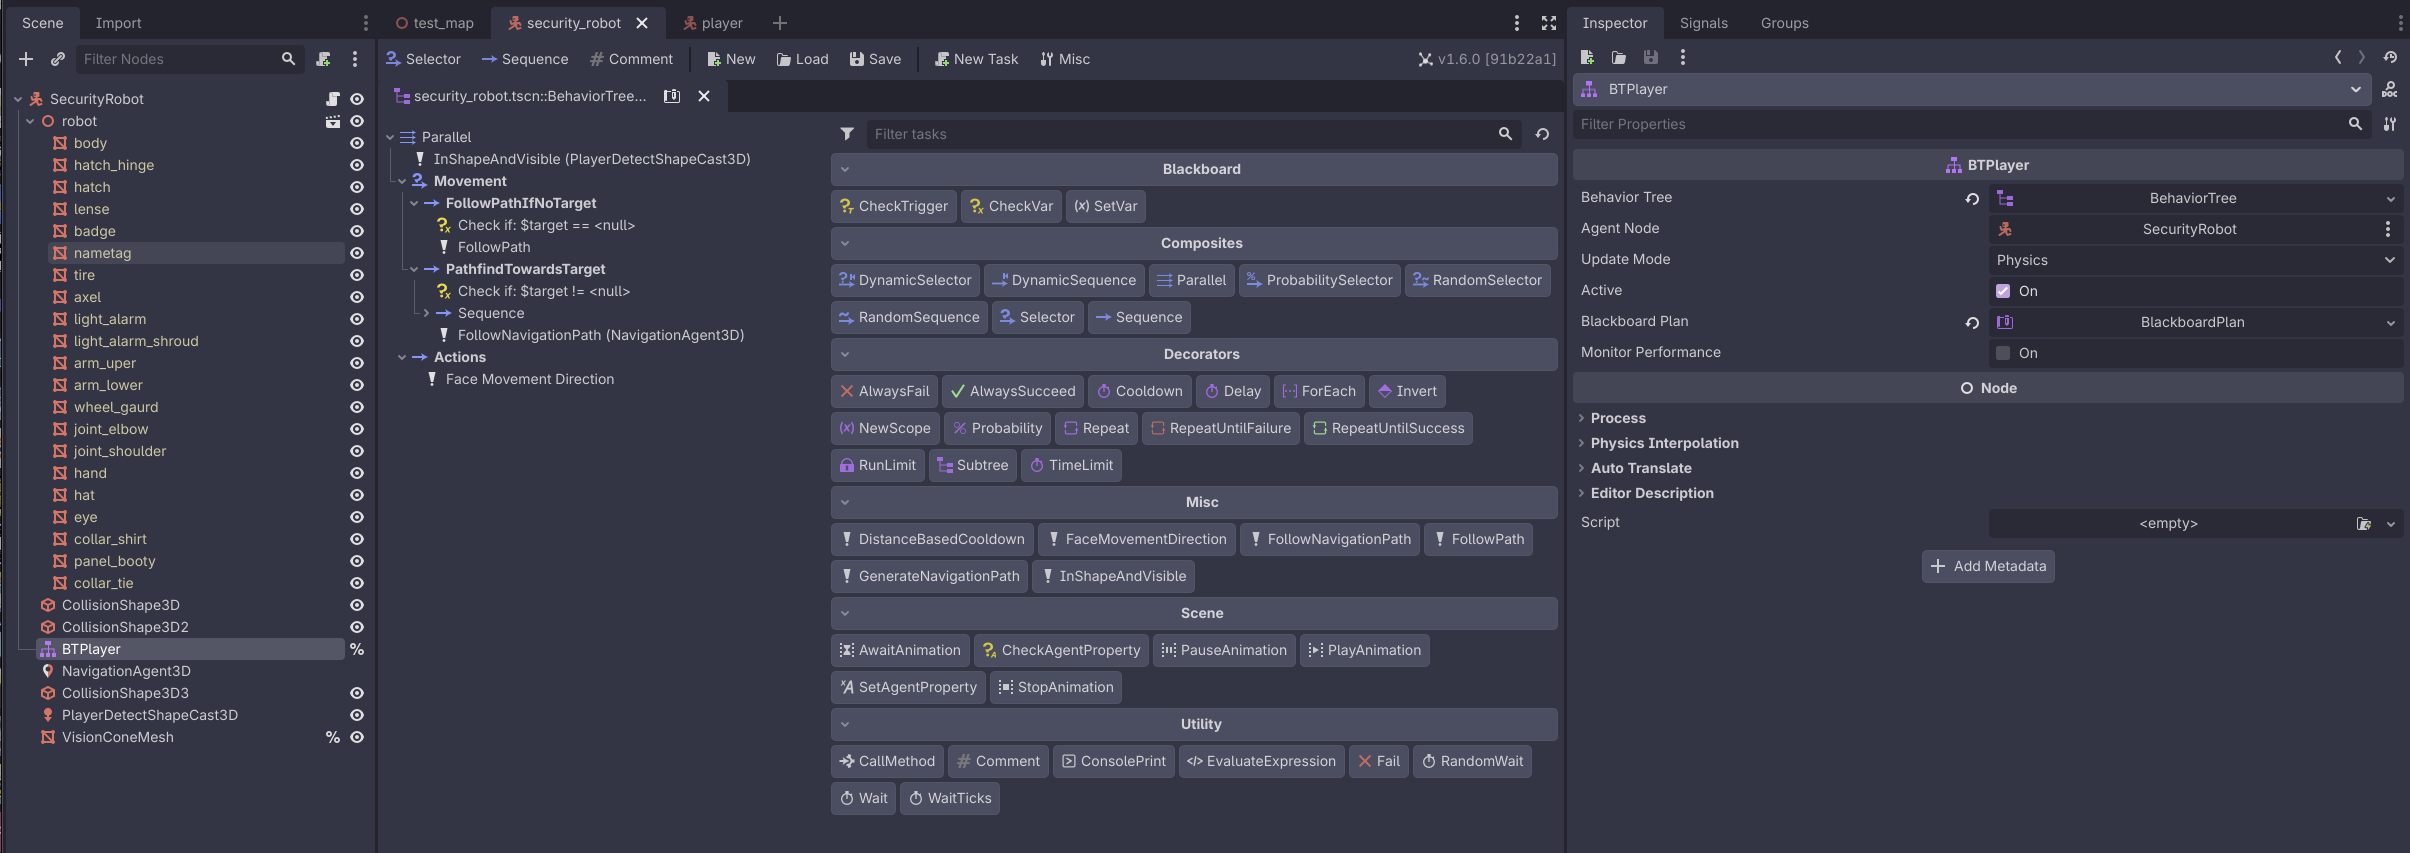2410x853 pixels.
Task: Hide the nametag node visibility eye
Action: pyautogui.click(x=356, y=253)
